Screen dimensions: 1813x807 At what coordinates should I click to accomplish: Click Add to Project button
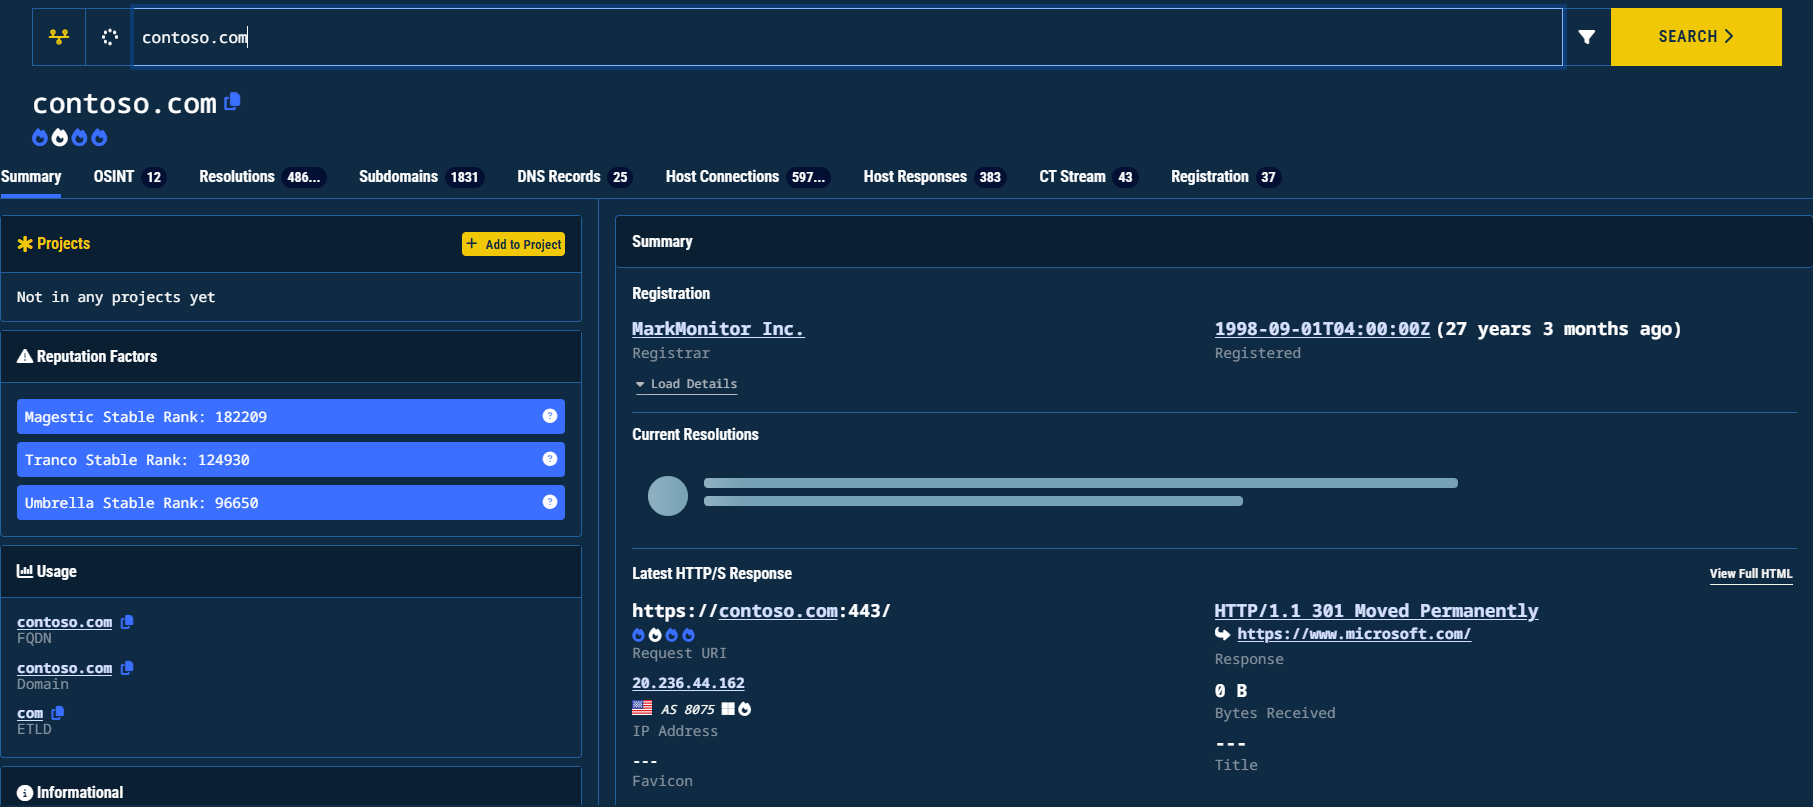pos(513,244)
